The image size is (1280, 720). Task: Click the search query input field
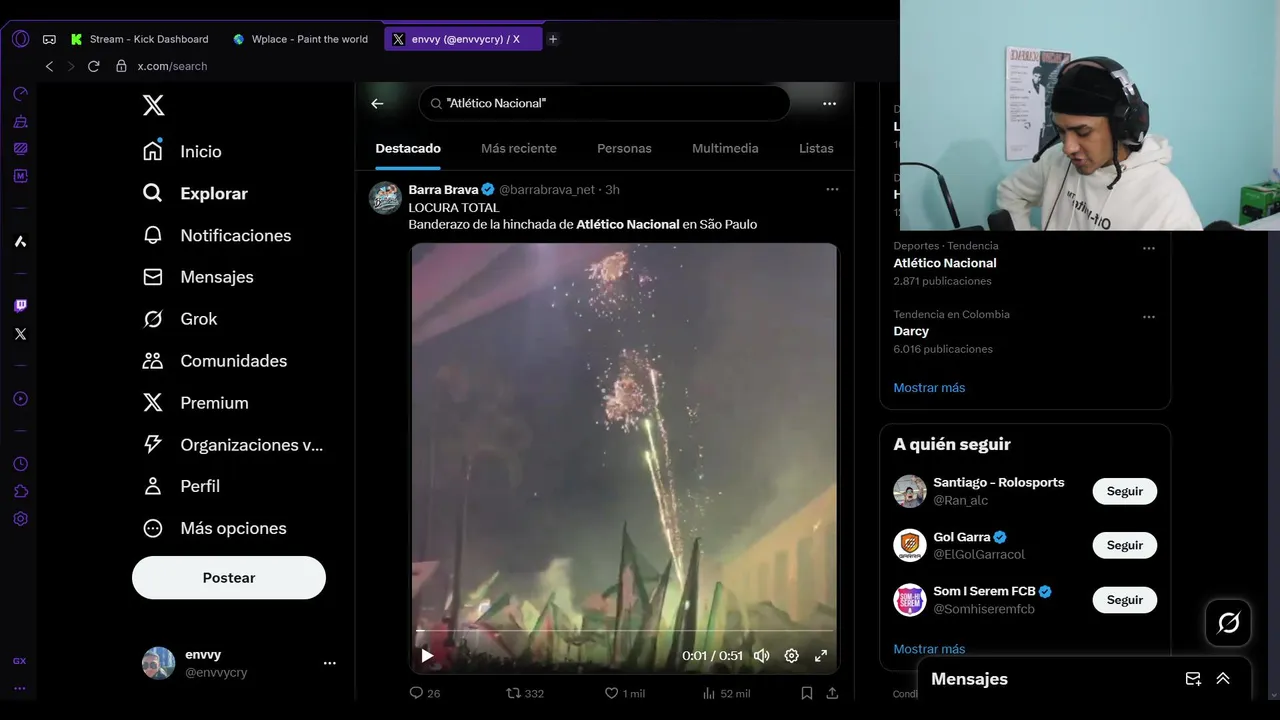[605, 103]
